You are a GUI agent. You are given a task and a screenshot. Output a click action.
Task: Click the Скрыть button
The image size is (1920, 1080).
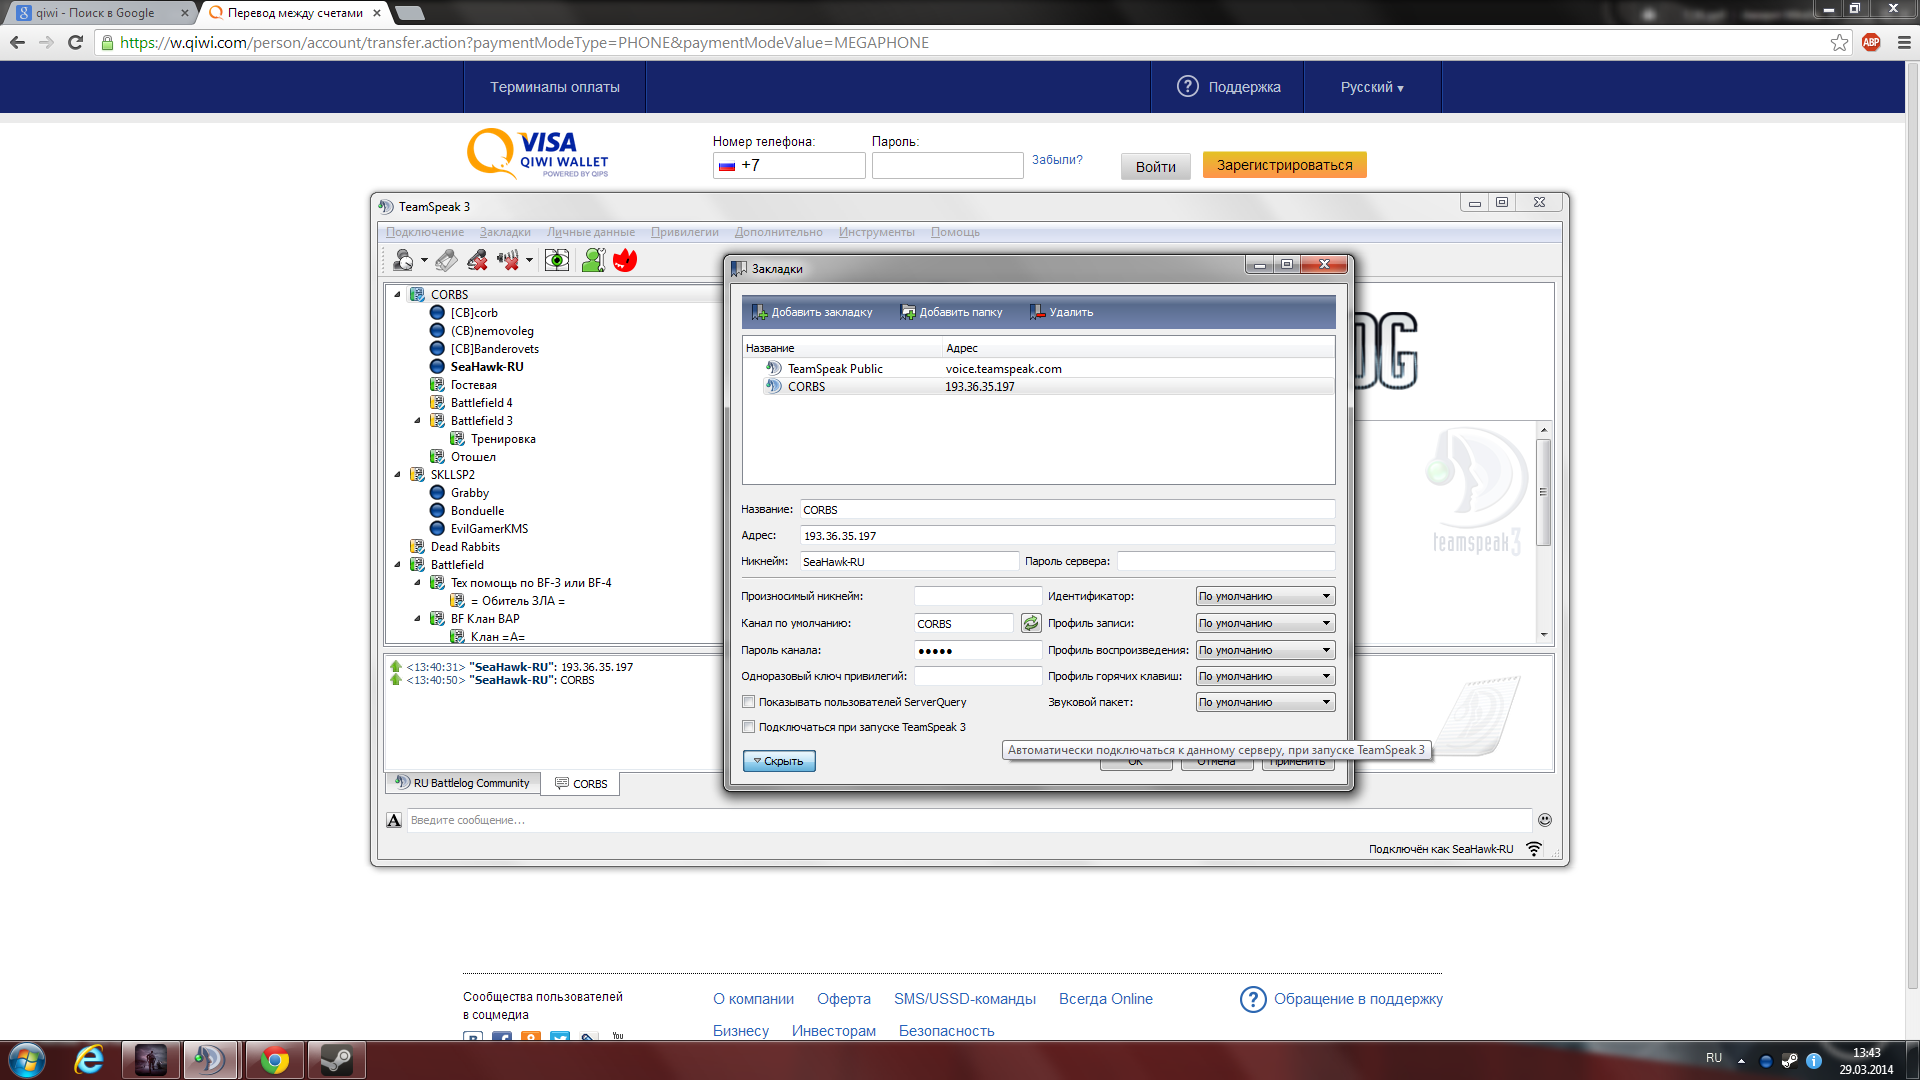[x=779, y=761]
